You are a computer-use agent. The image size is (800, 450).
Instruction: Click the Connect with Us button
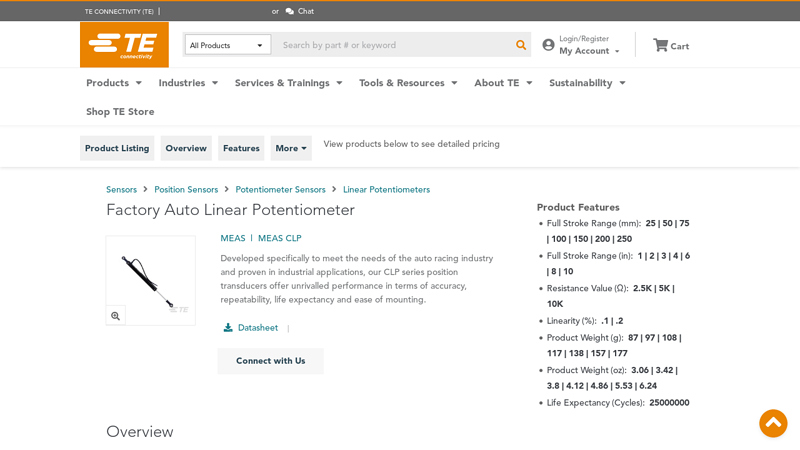click(270, 361)
